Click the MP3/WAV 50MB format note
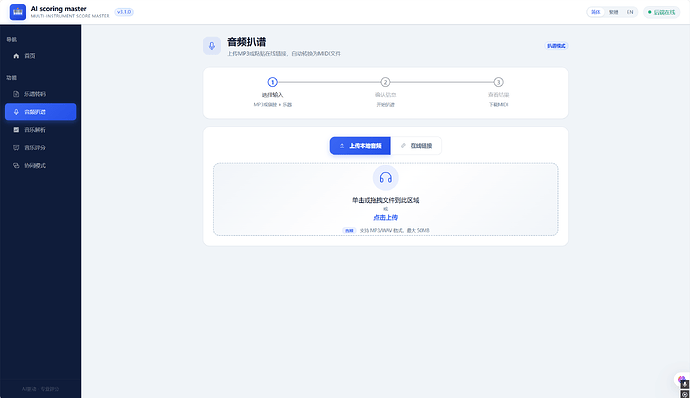 (394, 230)
